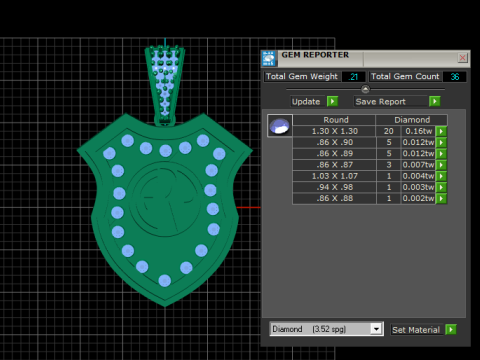Select the .86 X .88 size cell
This screenshot has width=480, height=360.
point(334,199)
